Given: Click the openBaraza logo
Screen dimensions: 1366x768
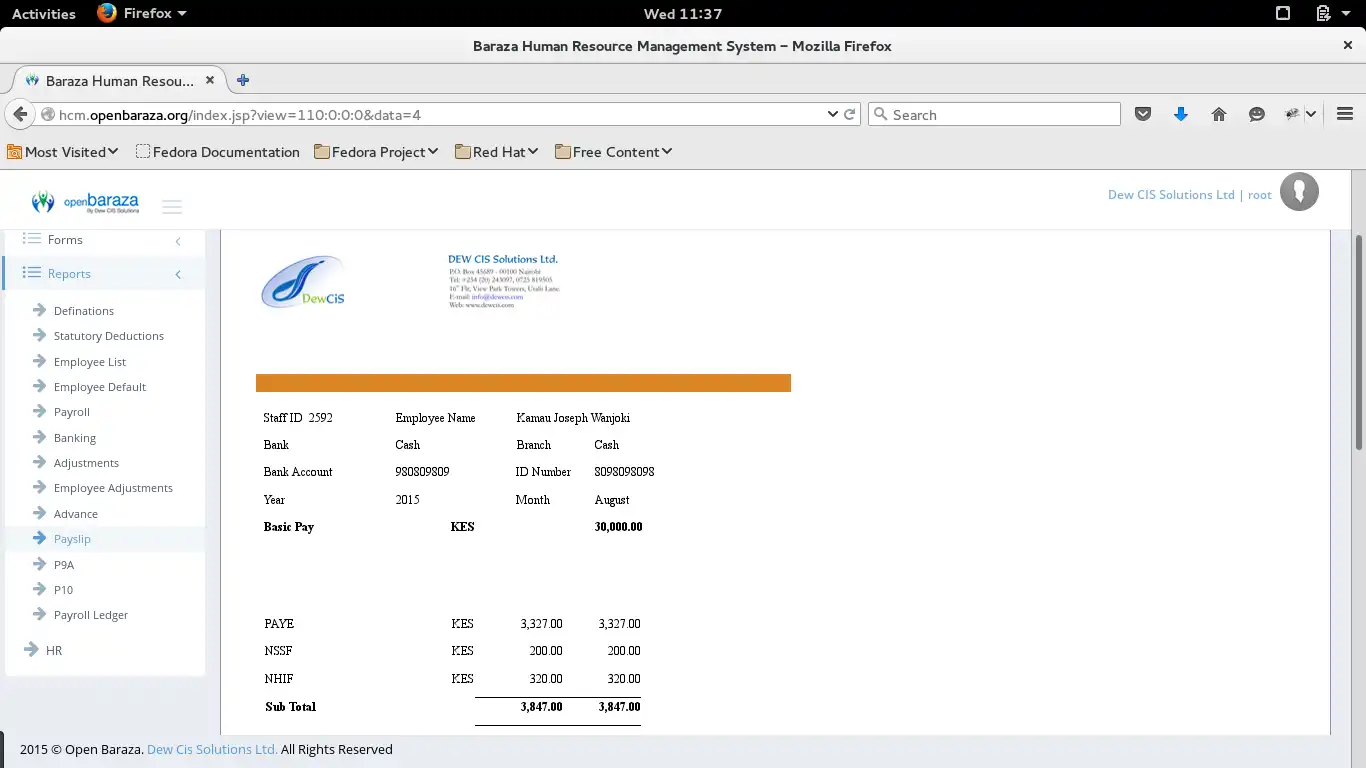Looking at the screenshot, I should click(85, 201).
